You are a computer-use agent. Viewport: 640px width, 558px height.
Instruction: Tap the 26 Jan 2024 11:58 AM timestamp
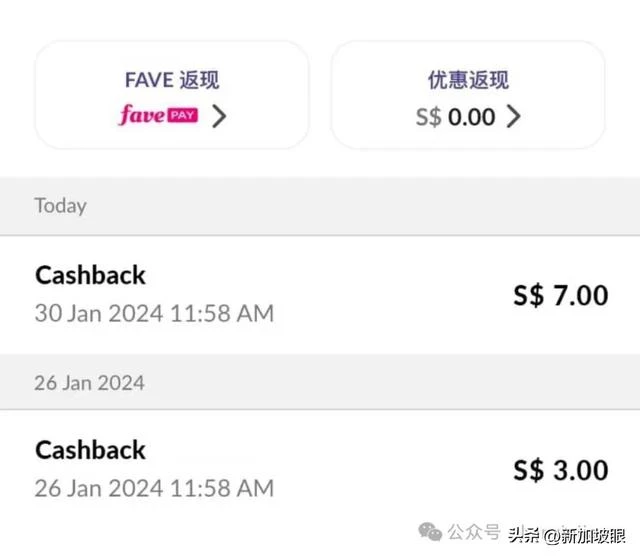154,488
